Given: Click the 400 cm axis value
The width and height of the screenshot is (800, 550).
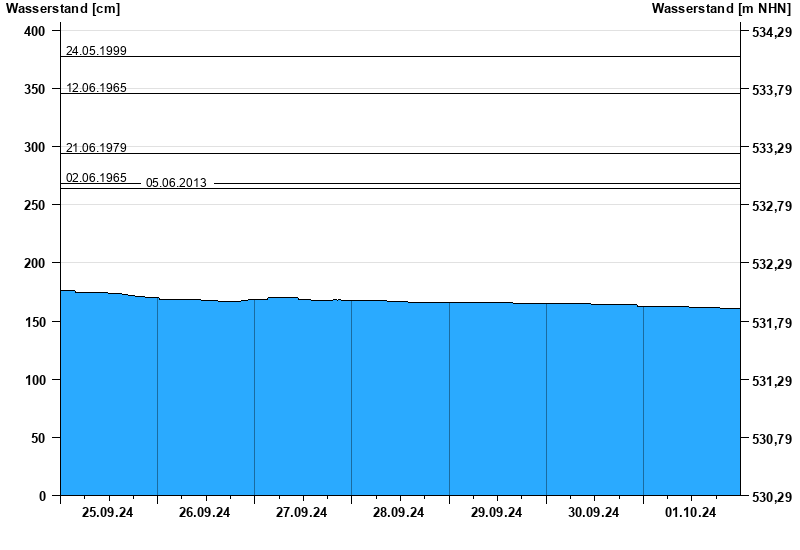Looking at the screenshot, I should 35,31.
